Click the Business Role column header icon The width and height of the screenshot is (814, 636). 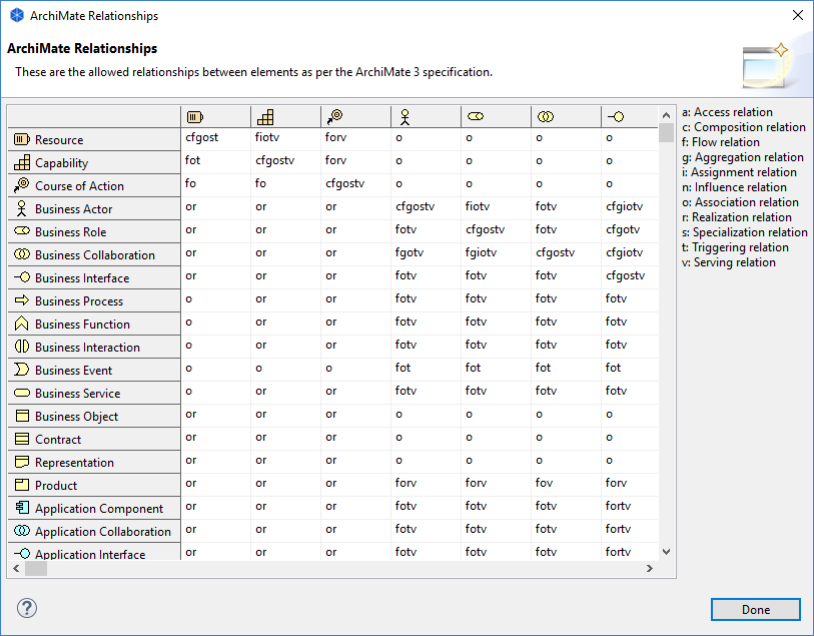coord(475,117)
